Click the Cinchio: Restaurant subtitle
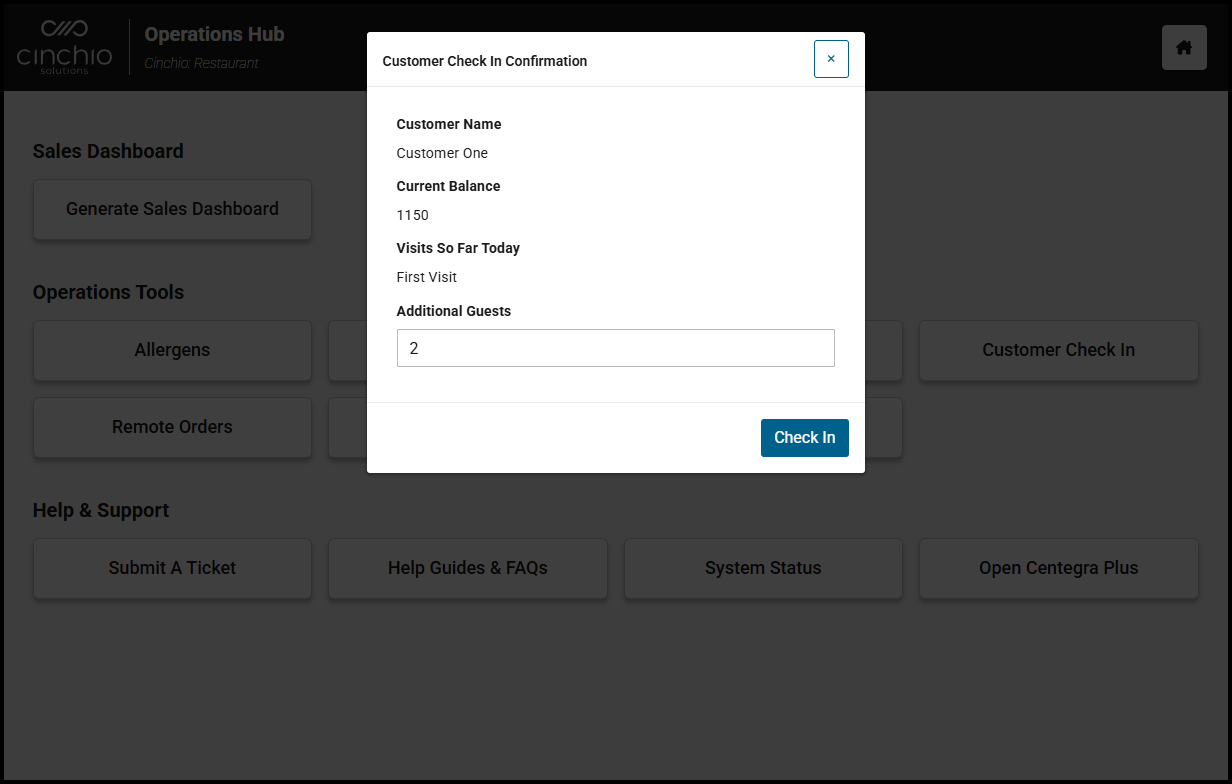The image size is (1232, 784). click(201, 63)
